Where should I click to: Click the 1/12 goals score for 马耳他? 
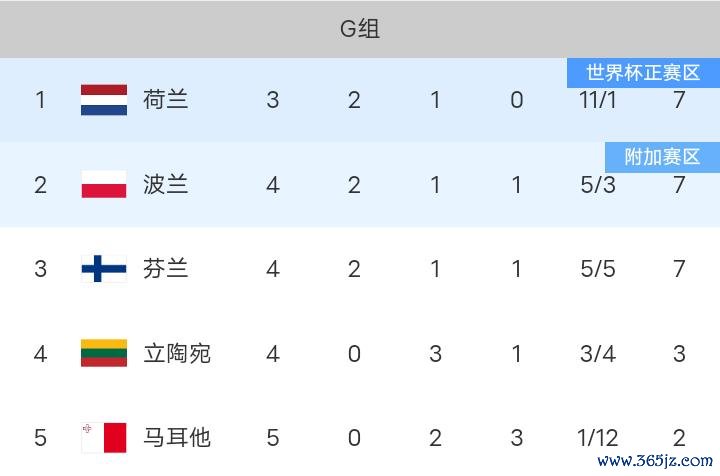tap(598, 437)
